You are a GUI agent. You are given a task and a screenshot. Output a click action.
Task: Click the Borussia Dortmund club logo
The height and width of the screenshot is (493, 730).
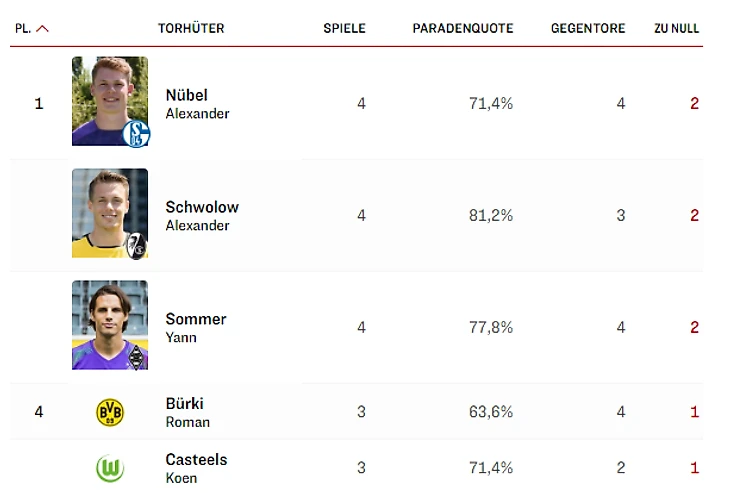[x=110, y=412]
